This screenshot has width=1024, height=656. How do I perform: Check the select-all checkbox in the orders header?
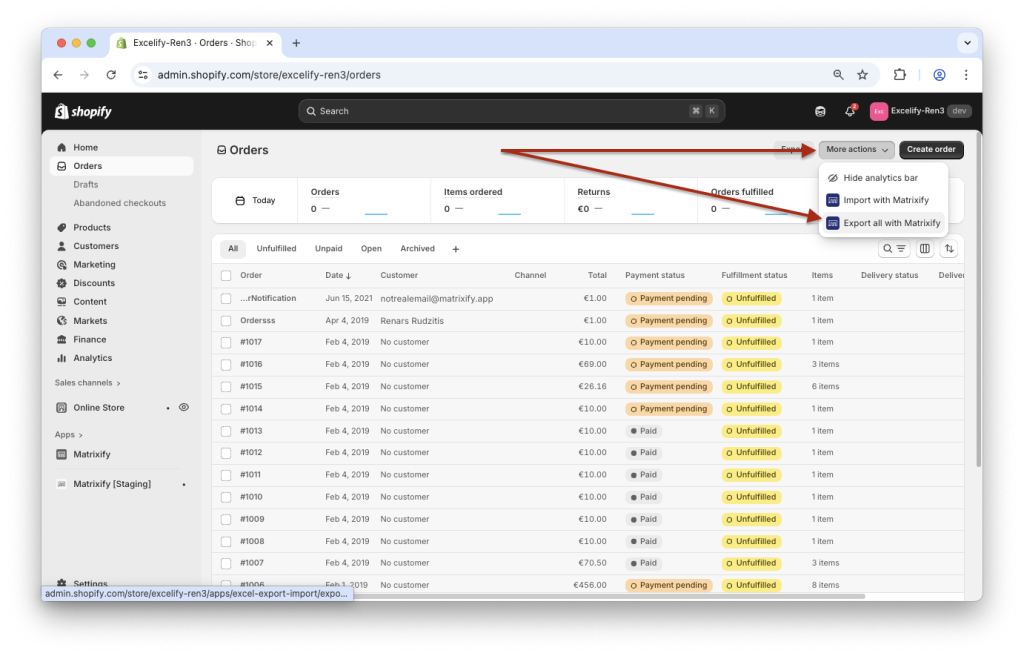226,275
